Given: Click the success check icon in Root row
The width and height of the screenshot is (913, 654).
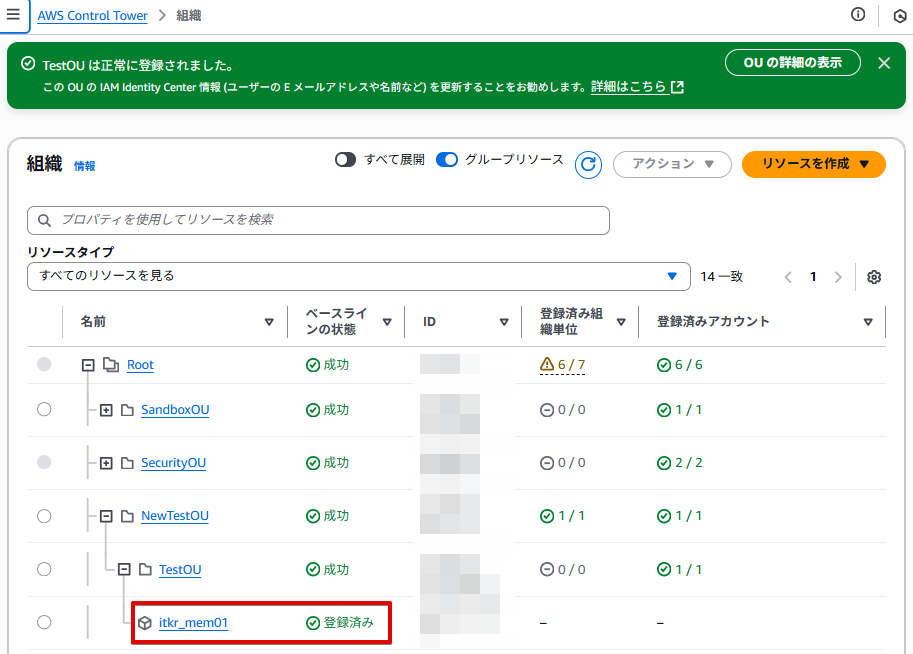Looking at the screenshot, I should pos(313,365).
